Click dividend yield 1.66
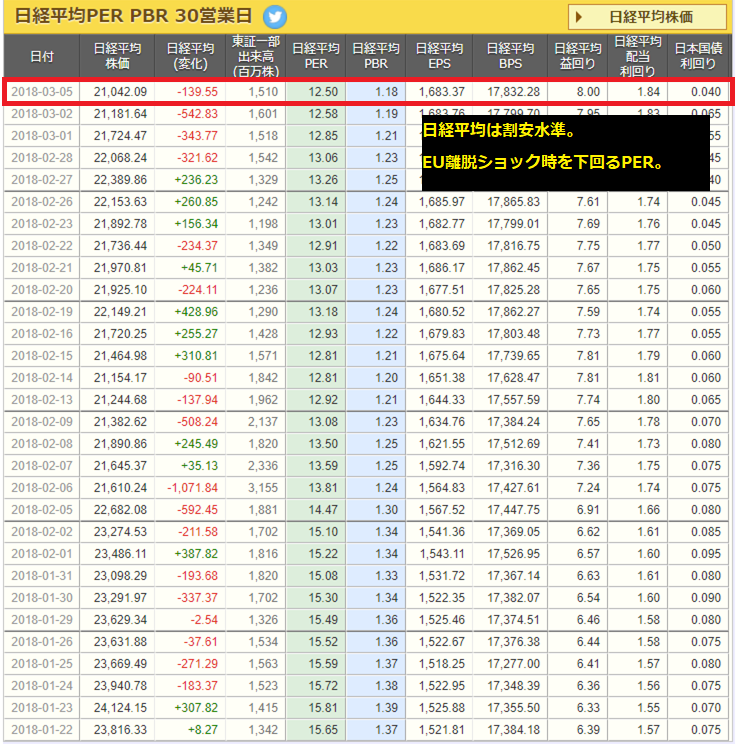 648,510
